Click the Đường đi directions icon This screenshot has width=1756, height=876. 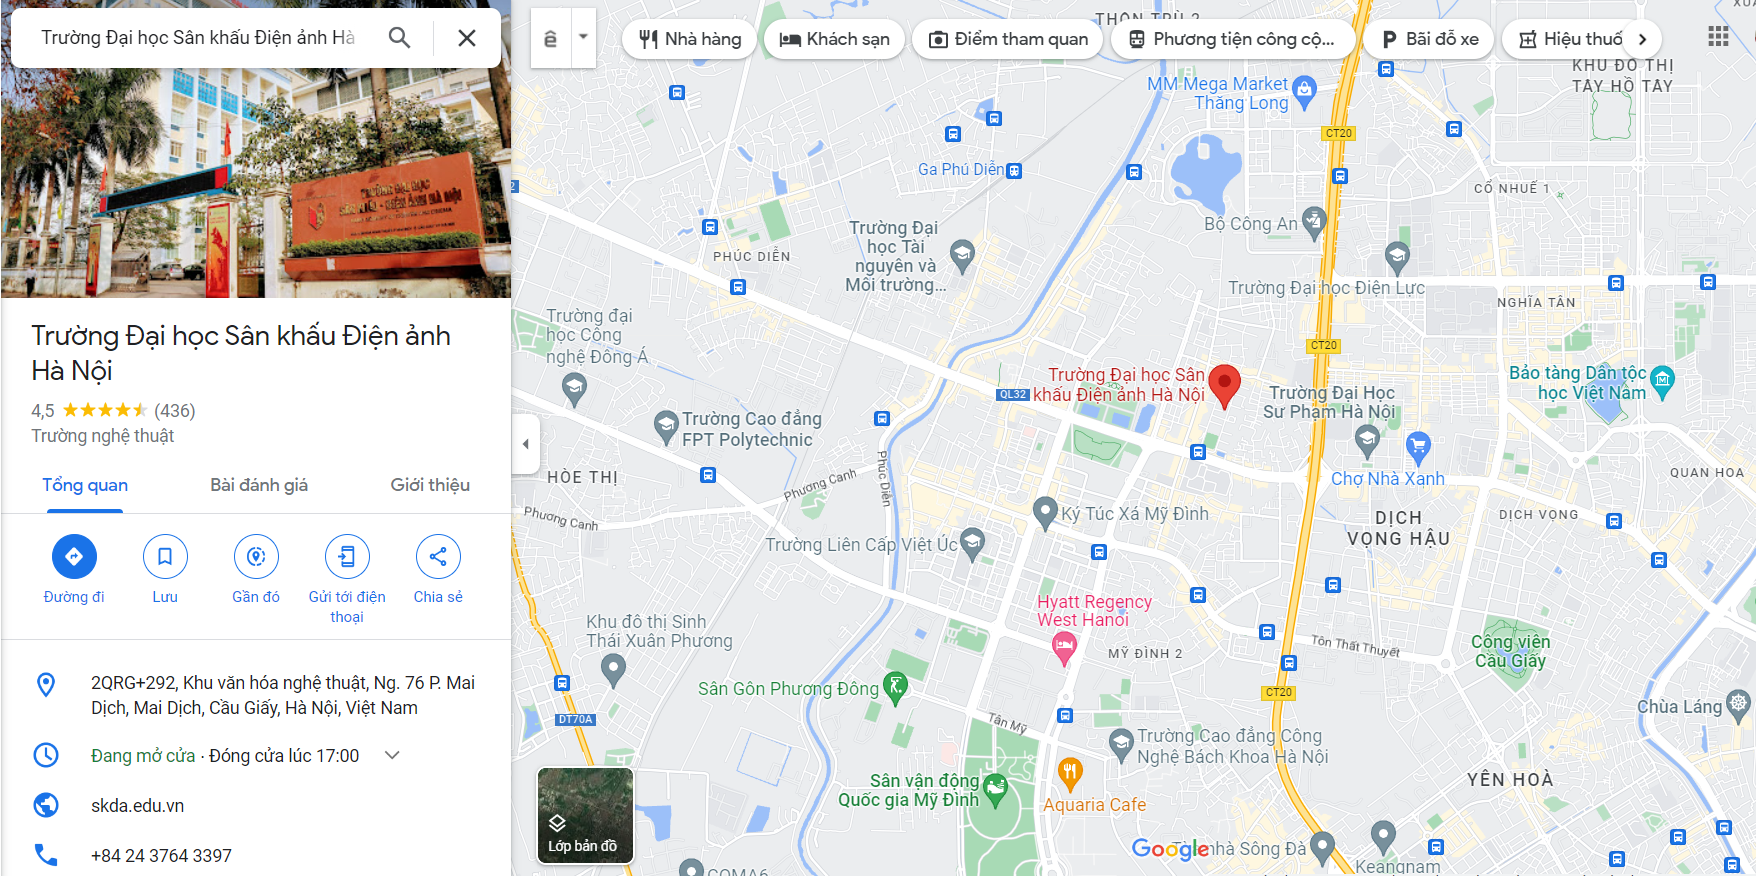(74, 557)
